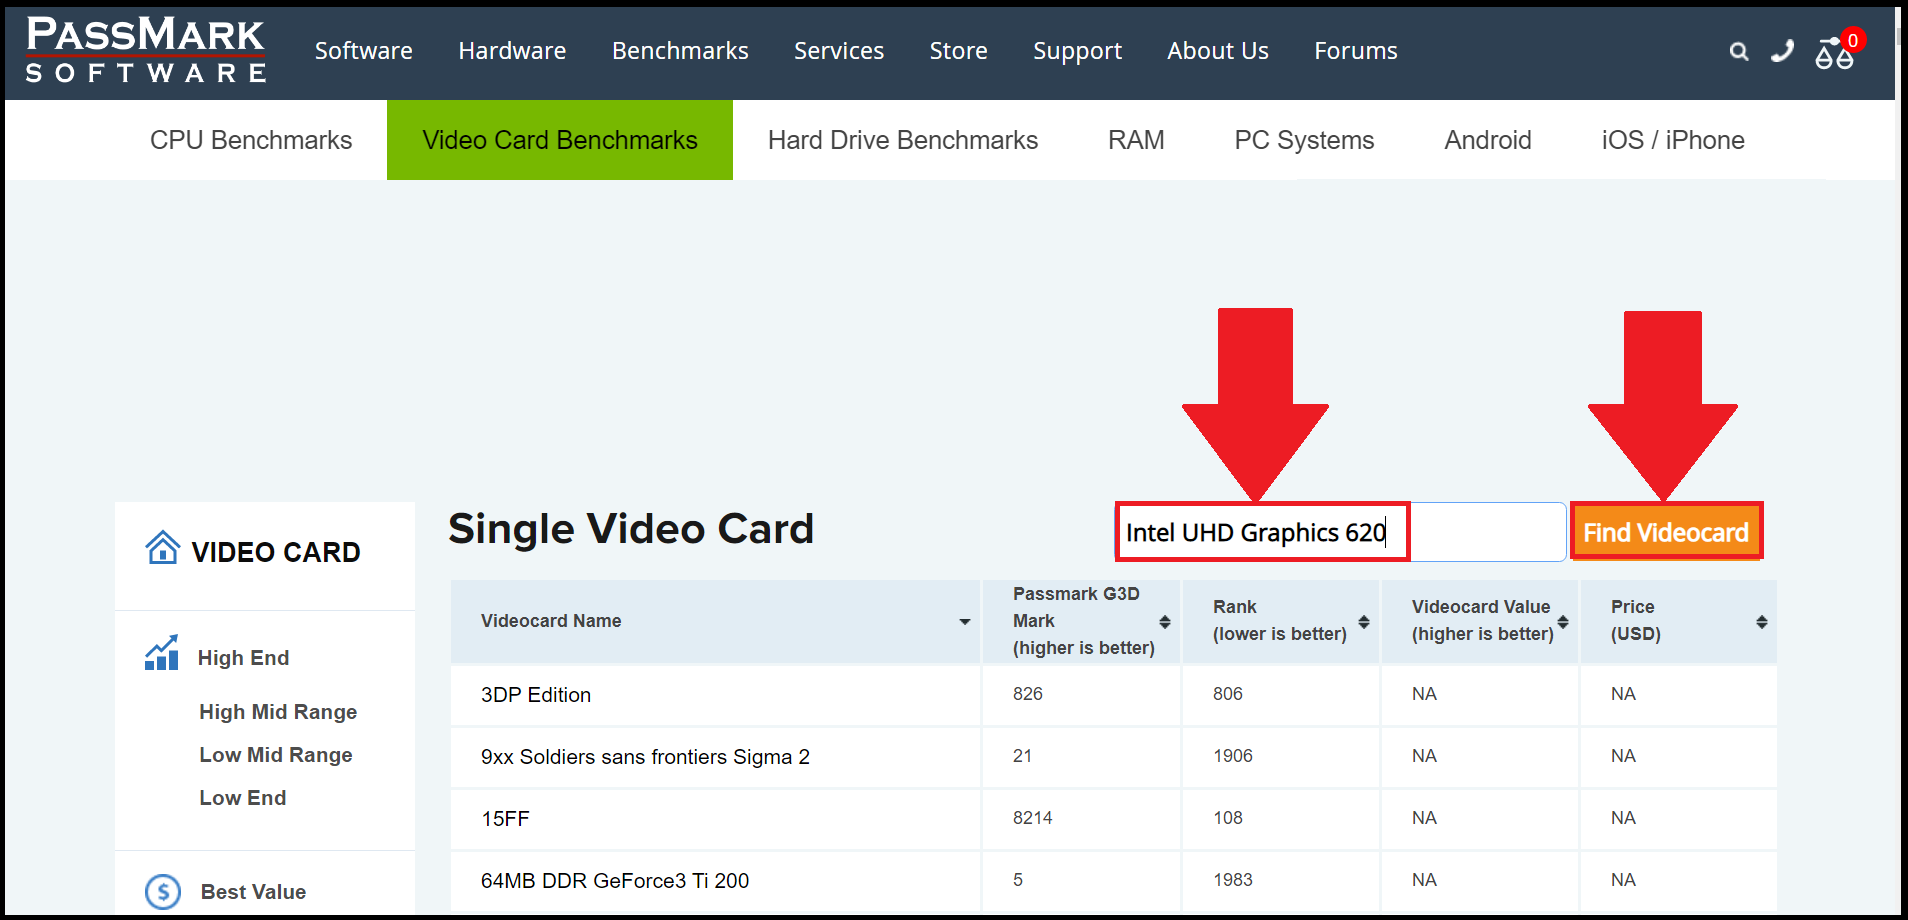Viewport: 1908px width, 920px height.
Task: Open the Hard Drive Benchmarks tab
Action: tap(902, 140)
